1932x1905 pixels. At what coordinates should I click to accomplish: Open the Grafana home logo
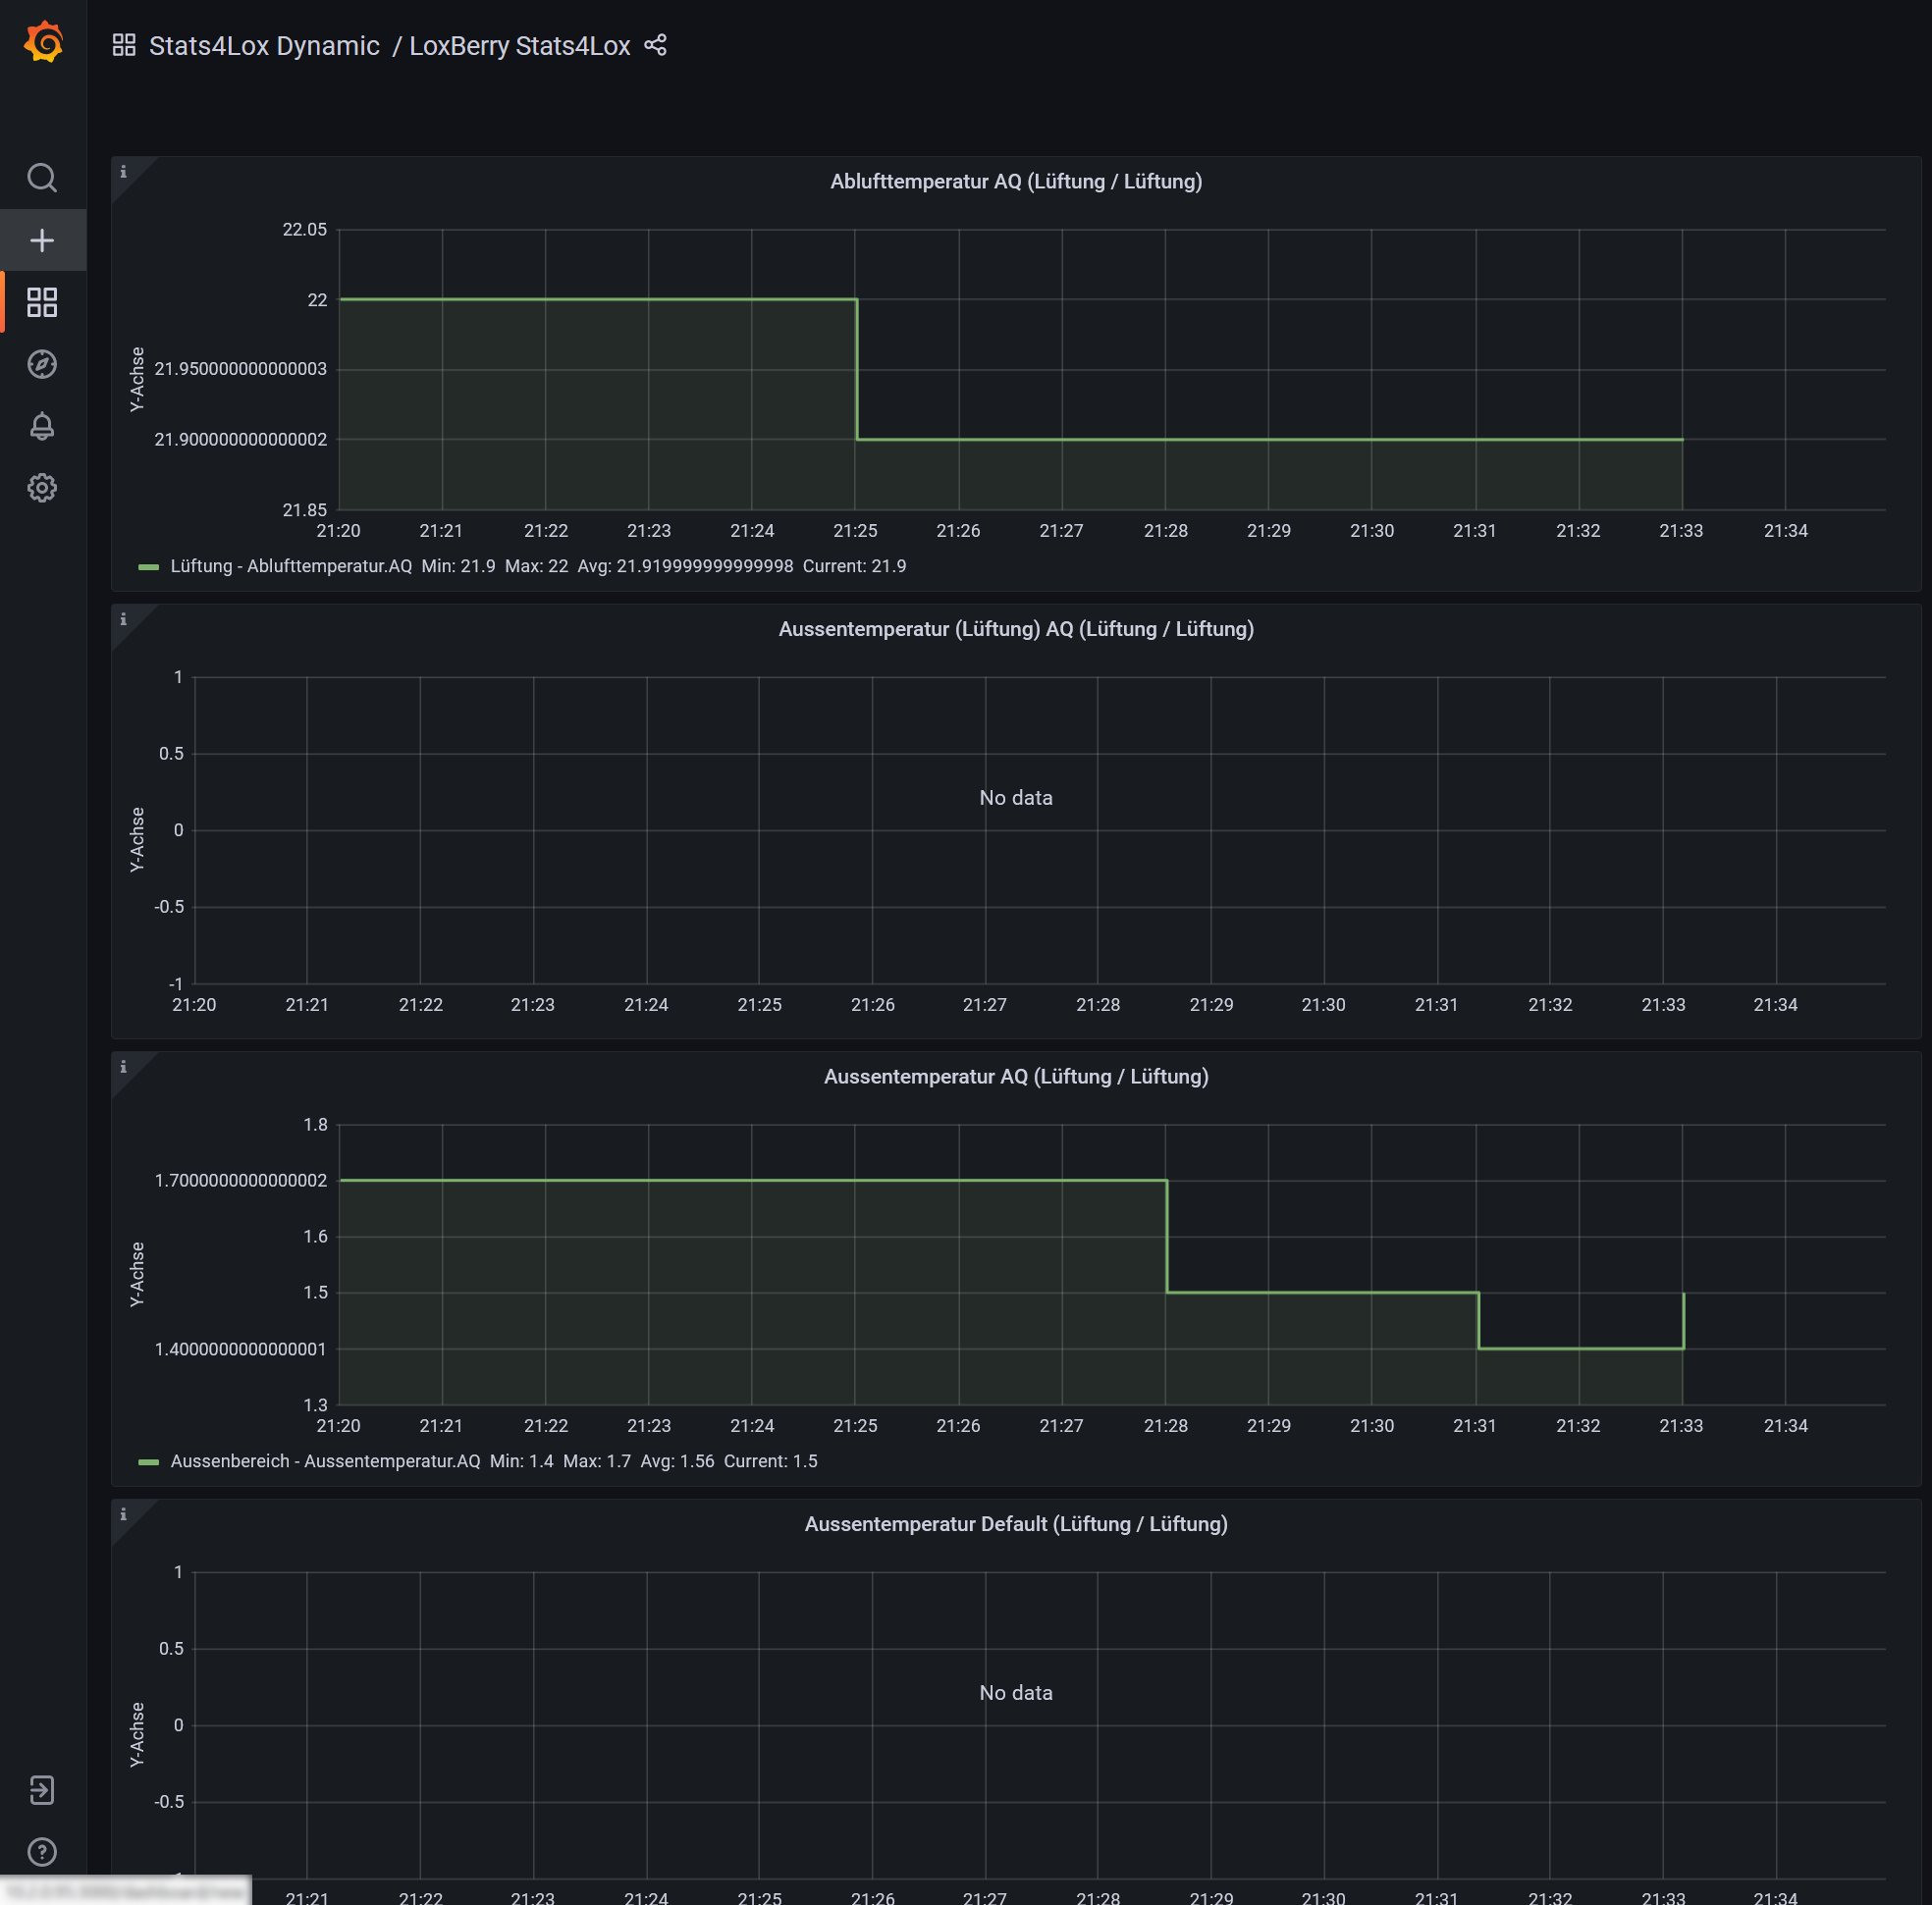pos(43,43)
